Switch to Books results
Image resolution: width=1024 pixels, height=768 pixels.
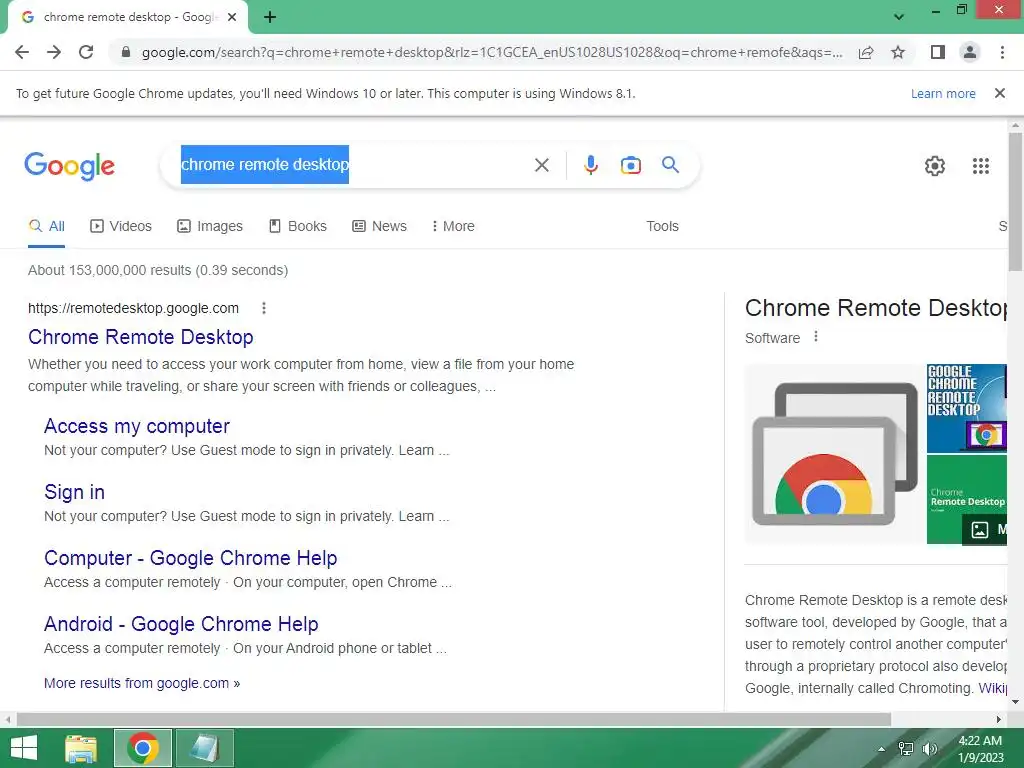tap(298, 227)
